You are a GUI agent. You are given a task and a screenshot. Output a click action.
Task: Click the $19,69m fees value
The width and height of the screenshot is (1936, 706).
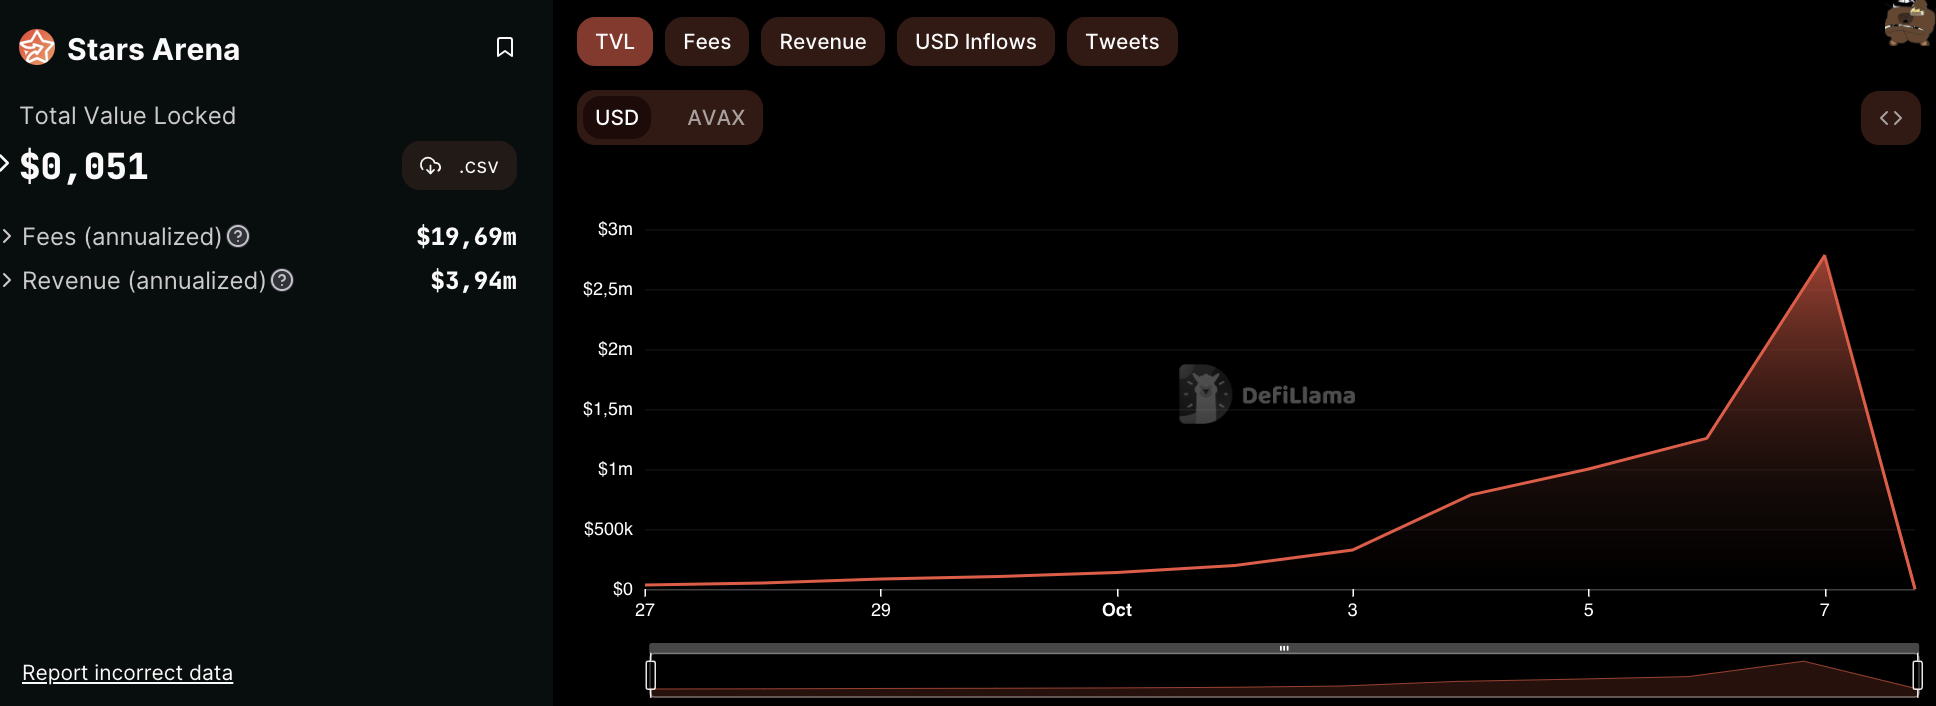(x=467, y=237)
